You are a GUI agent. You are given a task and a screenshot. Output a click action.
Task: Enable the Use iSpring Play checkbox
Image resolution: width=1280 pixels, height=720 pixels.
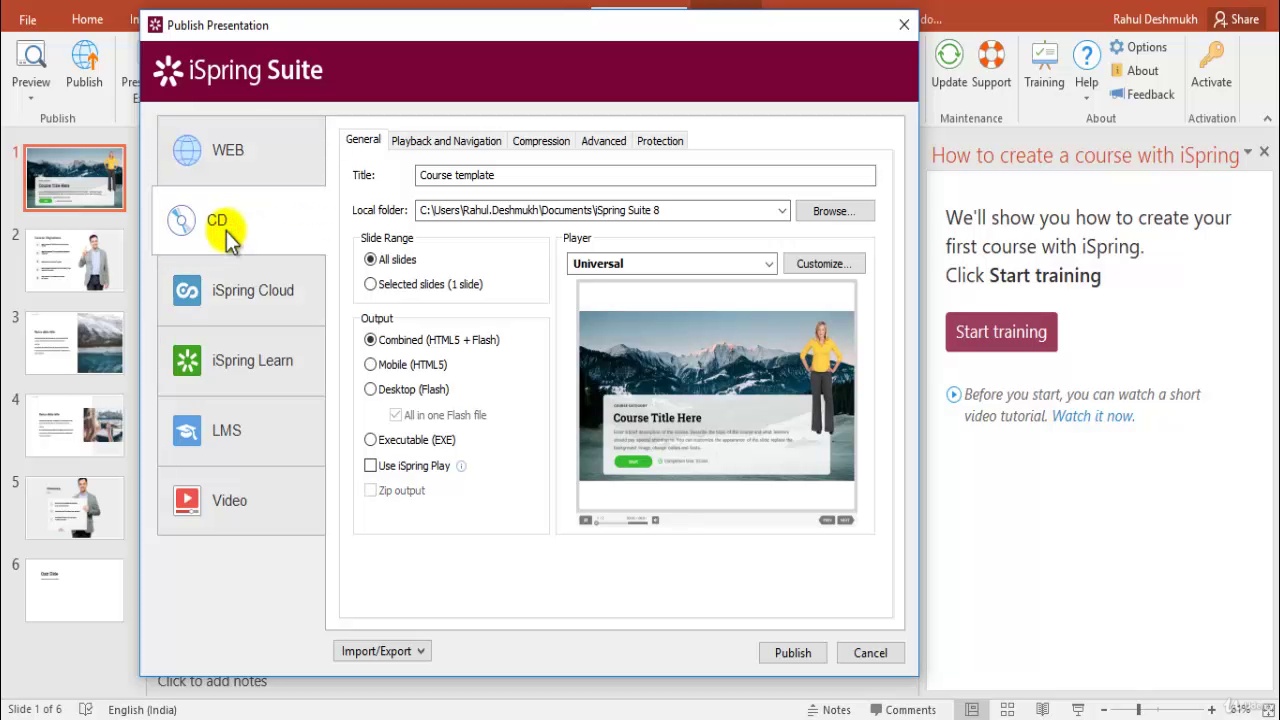(x=371, y=466)
